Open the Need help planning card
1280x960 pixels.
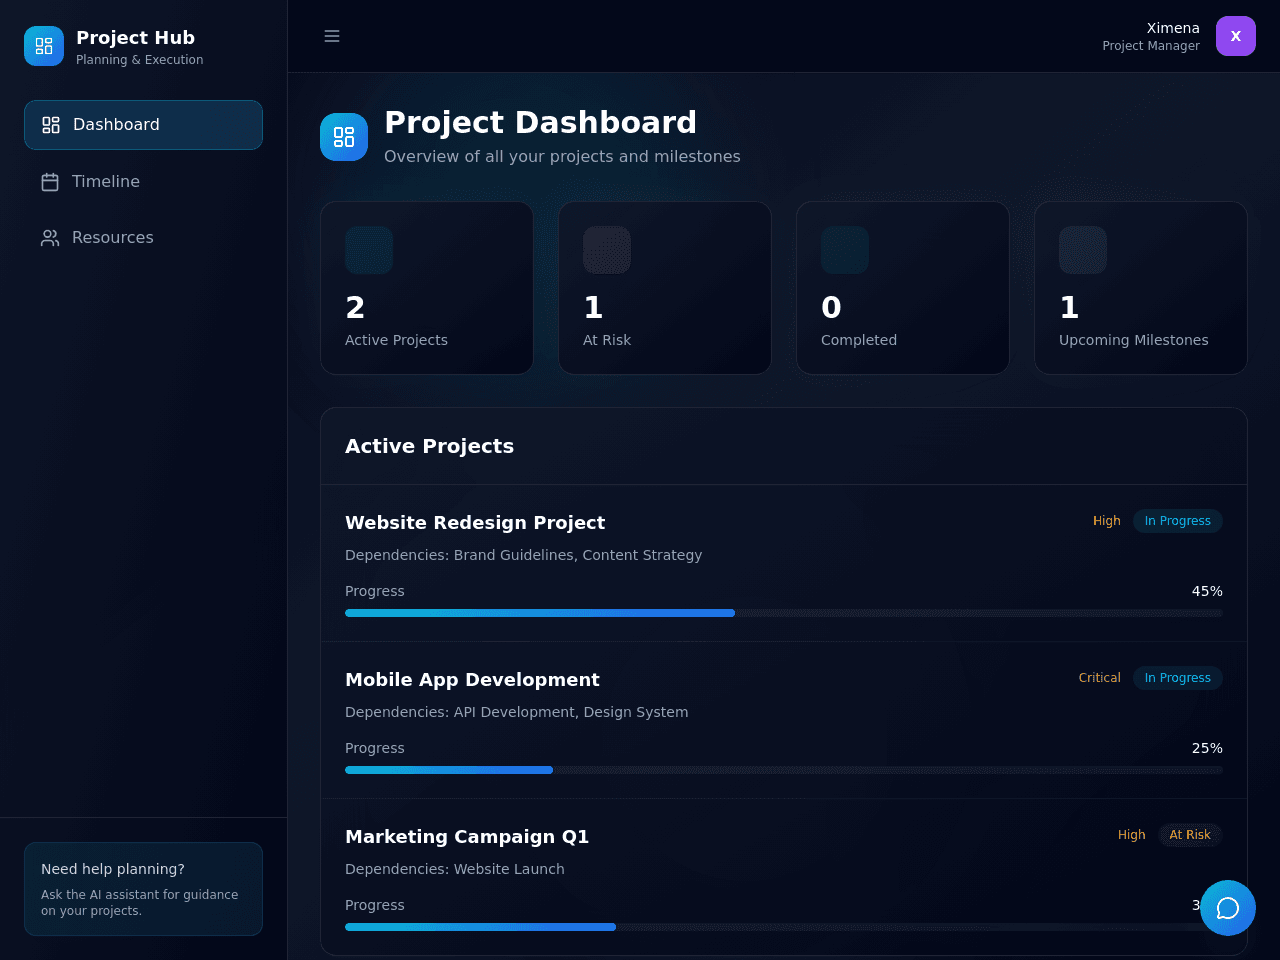coord(143,889)
